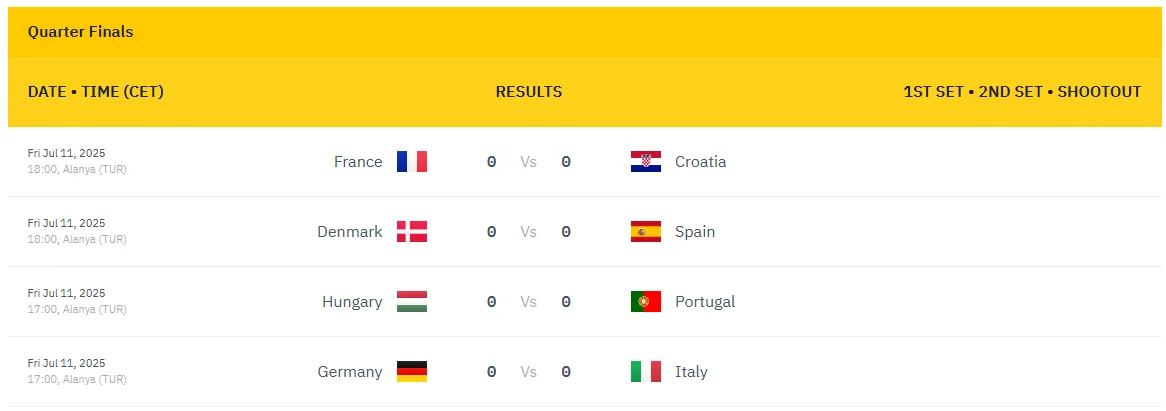The image size is (1166, 411).
Task: Click the Croatia flag icon
Action: click(x=645, y=162)
